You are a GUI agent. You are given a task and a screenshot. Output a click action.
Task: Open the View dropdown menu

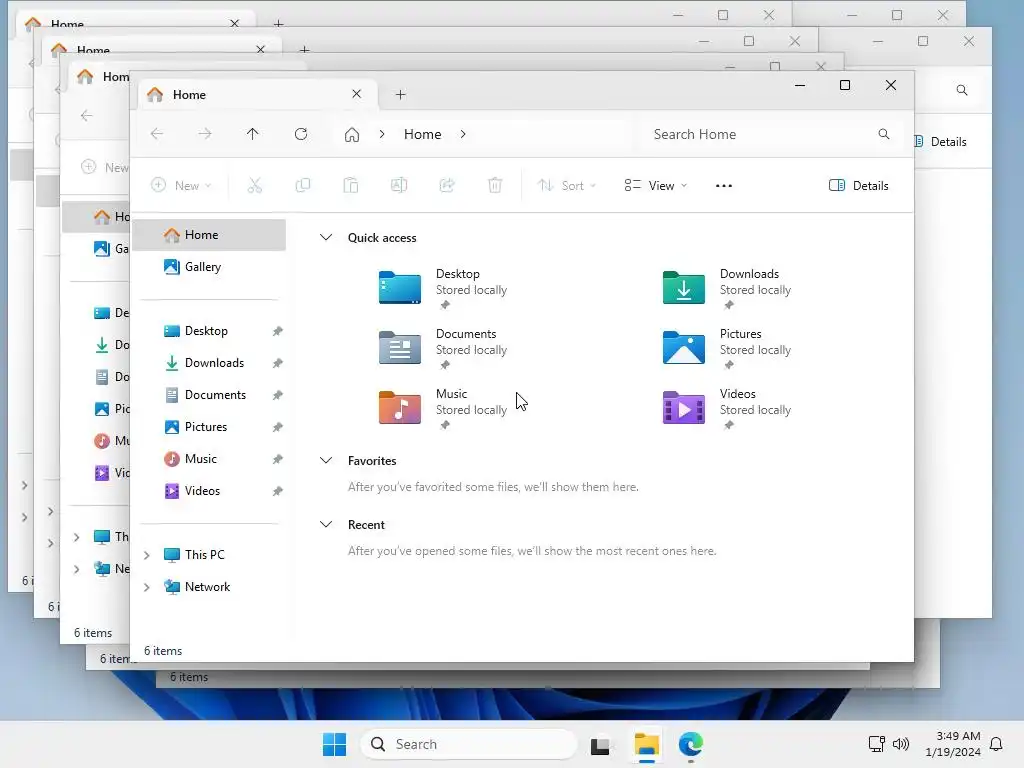(x=655, y=185)
